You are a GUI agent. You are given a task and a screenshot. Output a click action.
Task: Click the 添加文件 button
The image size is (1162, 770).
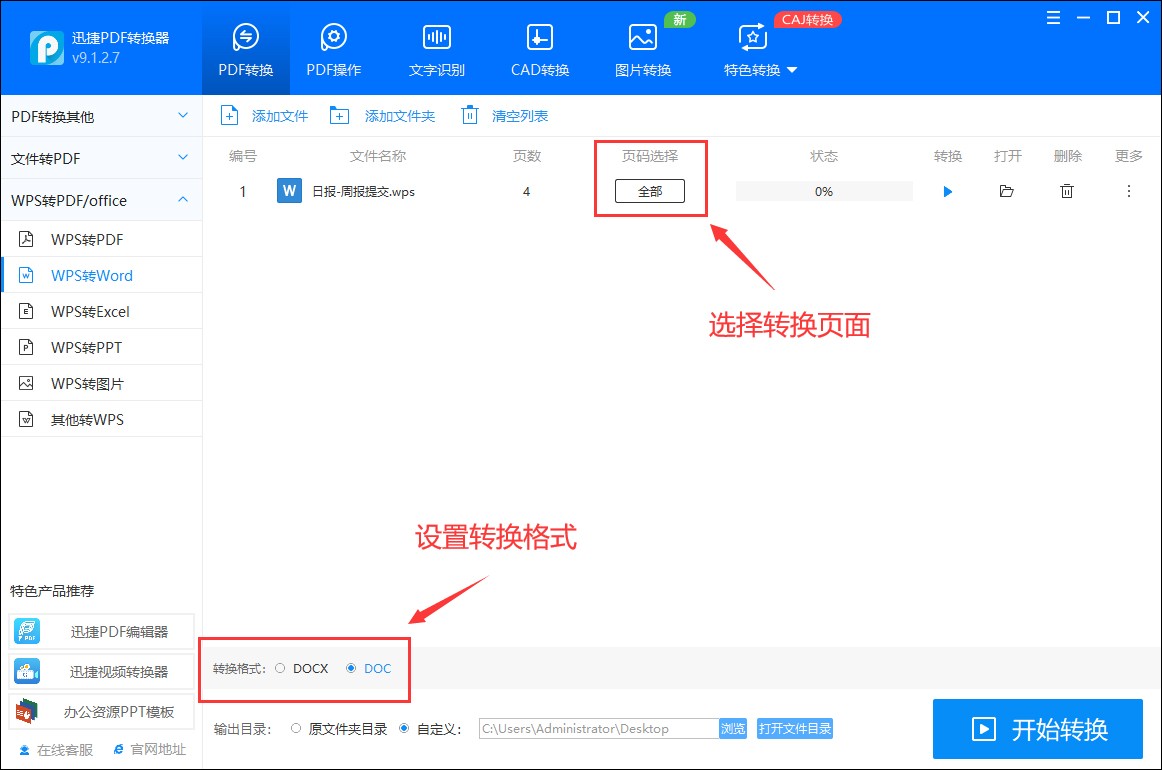[x=265, y=116]
